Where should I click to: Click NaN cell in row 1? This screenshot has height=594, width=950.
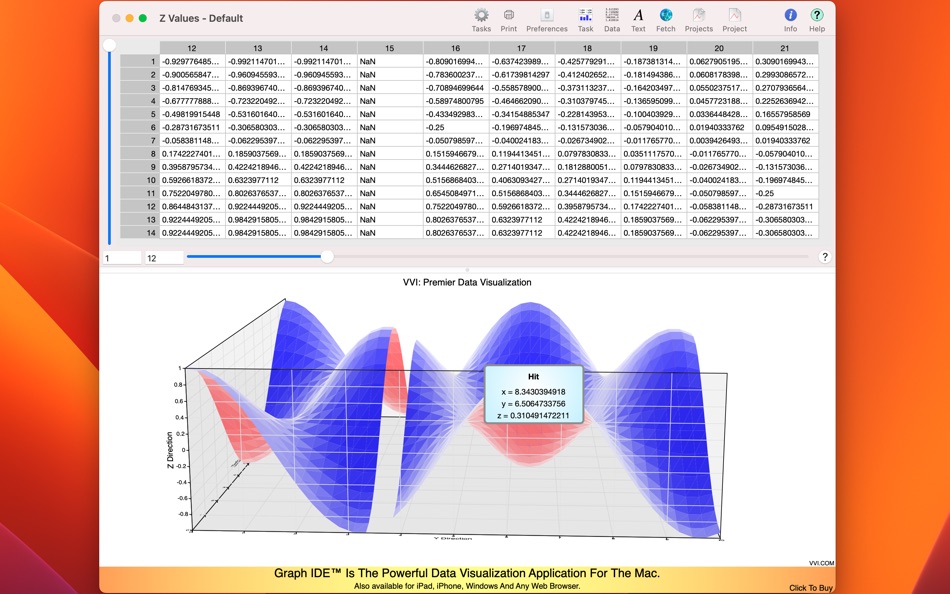(390, 61)
